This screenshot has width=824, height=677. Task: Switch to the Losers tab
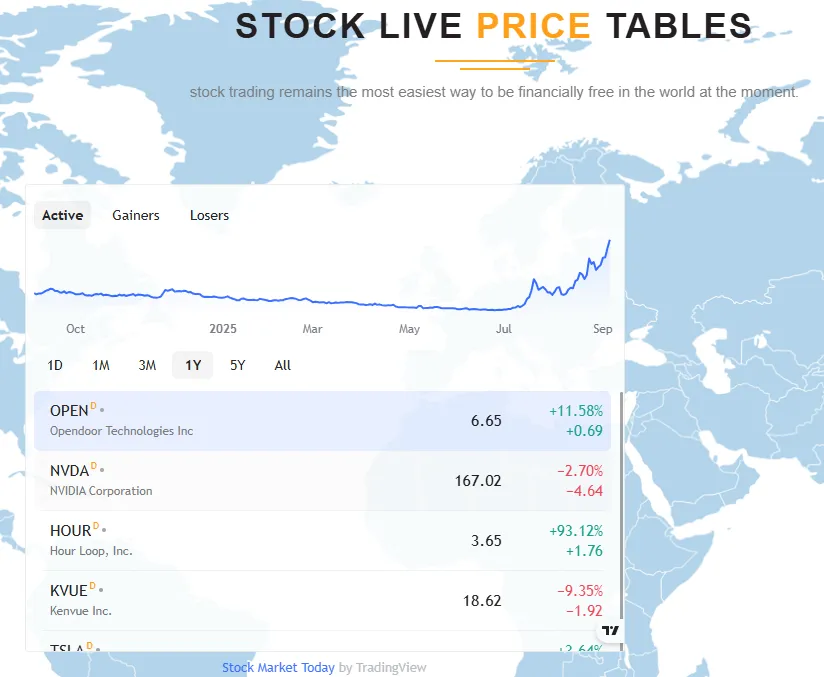coord(209,215)
